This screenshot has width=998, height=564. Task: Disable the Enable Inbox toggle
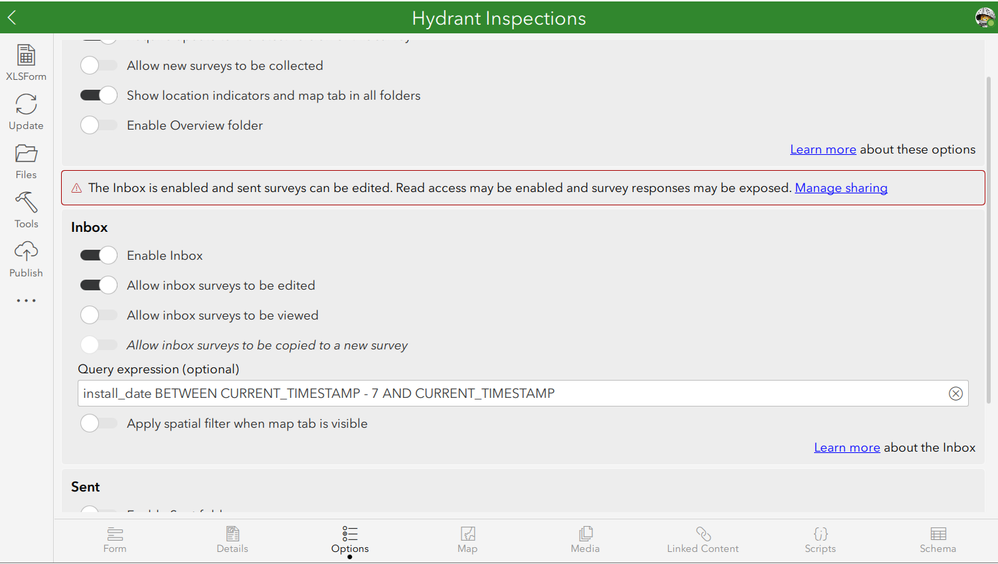pyautogui.click(x=98, y=256)
